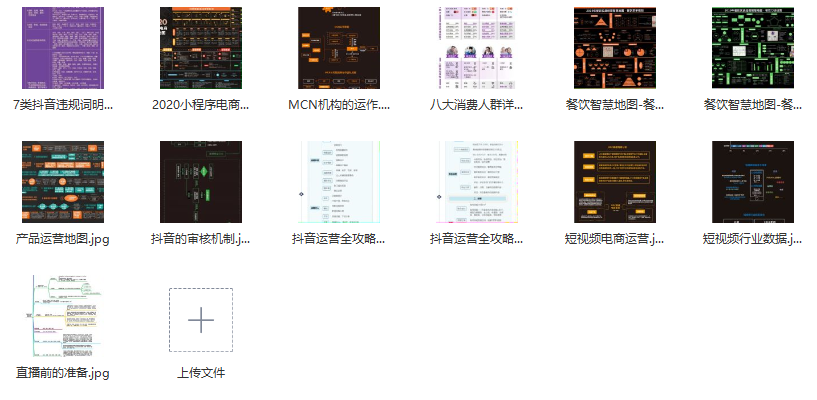This screenshot has height=400, width=817.
Task: Click the plus icon to upload a file
Action: tap(200, 320)
